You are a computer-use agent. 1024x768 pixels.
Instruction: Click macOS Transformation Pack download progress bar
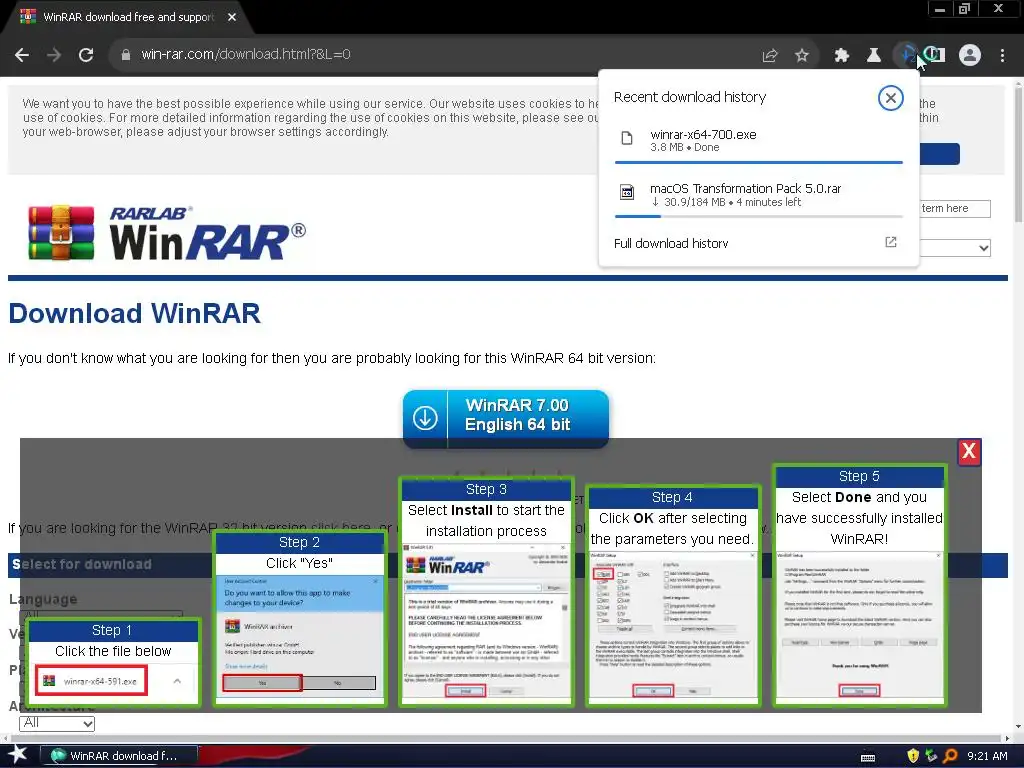759,216
